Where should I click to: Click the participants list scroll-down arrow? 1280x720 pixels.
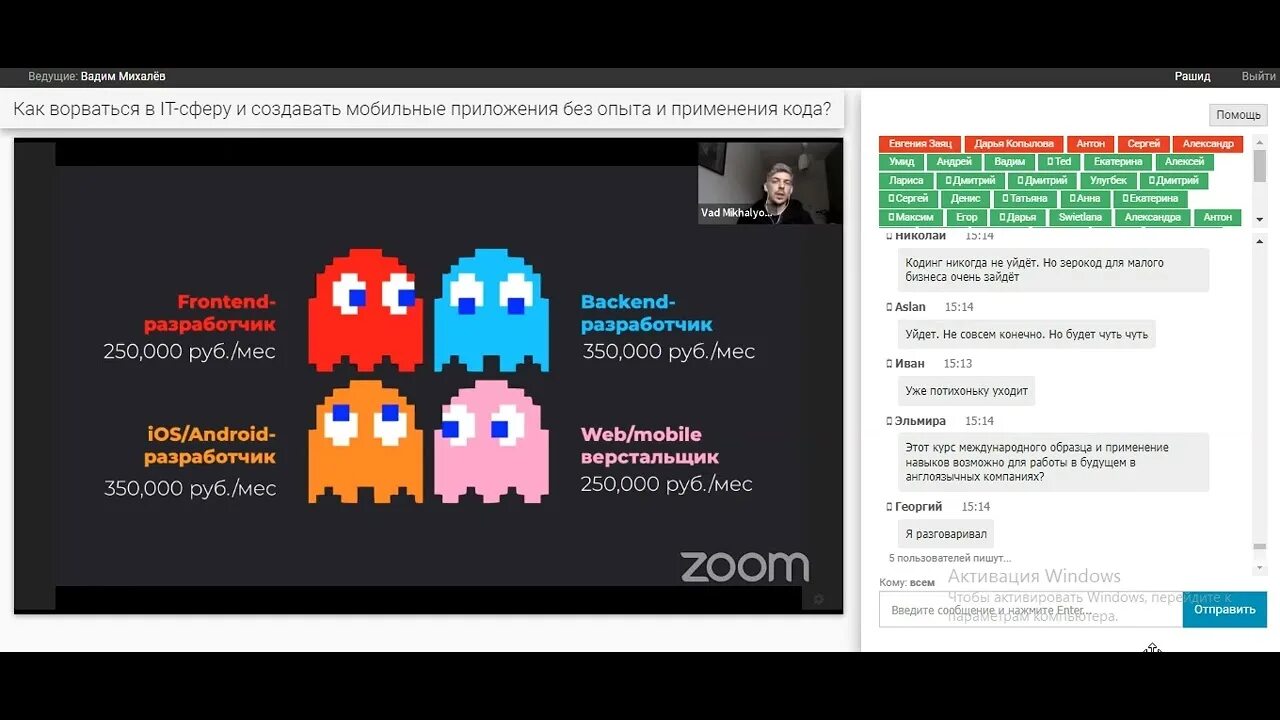(1260, 222)
